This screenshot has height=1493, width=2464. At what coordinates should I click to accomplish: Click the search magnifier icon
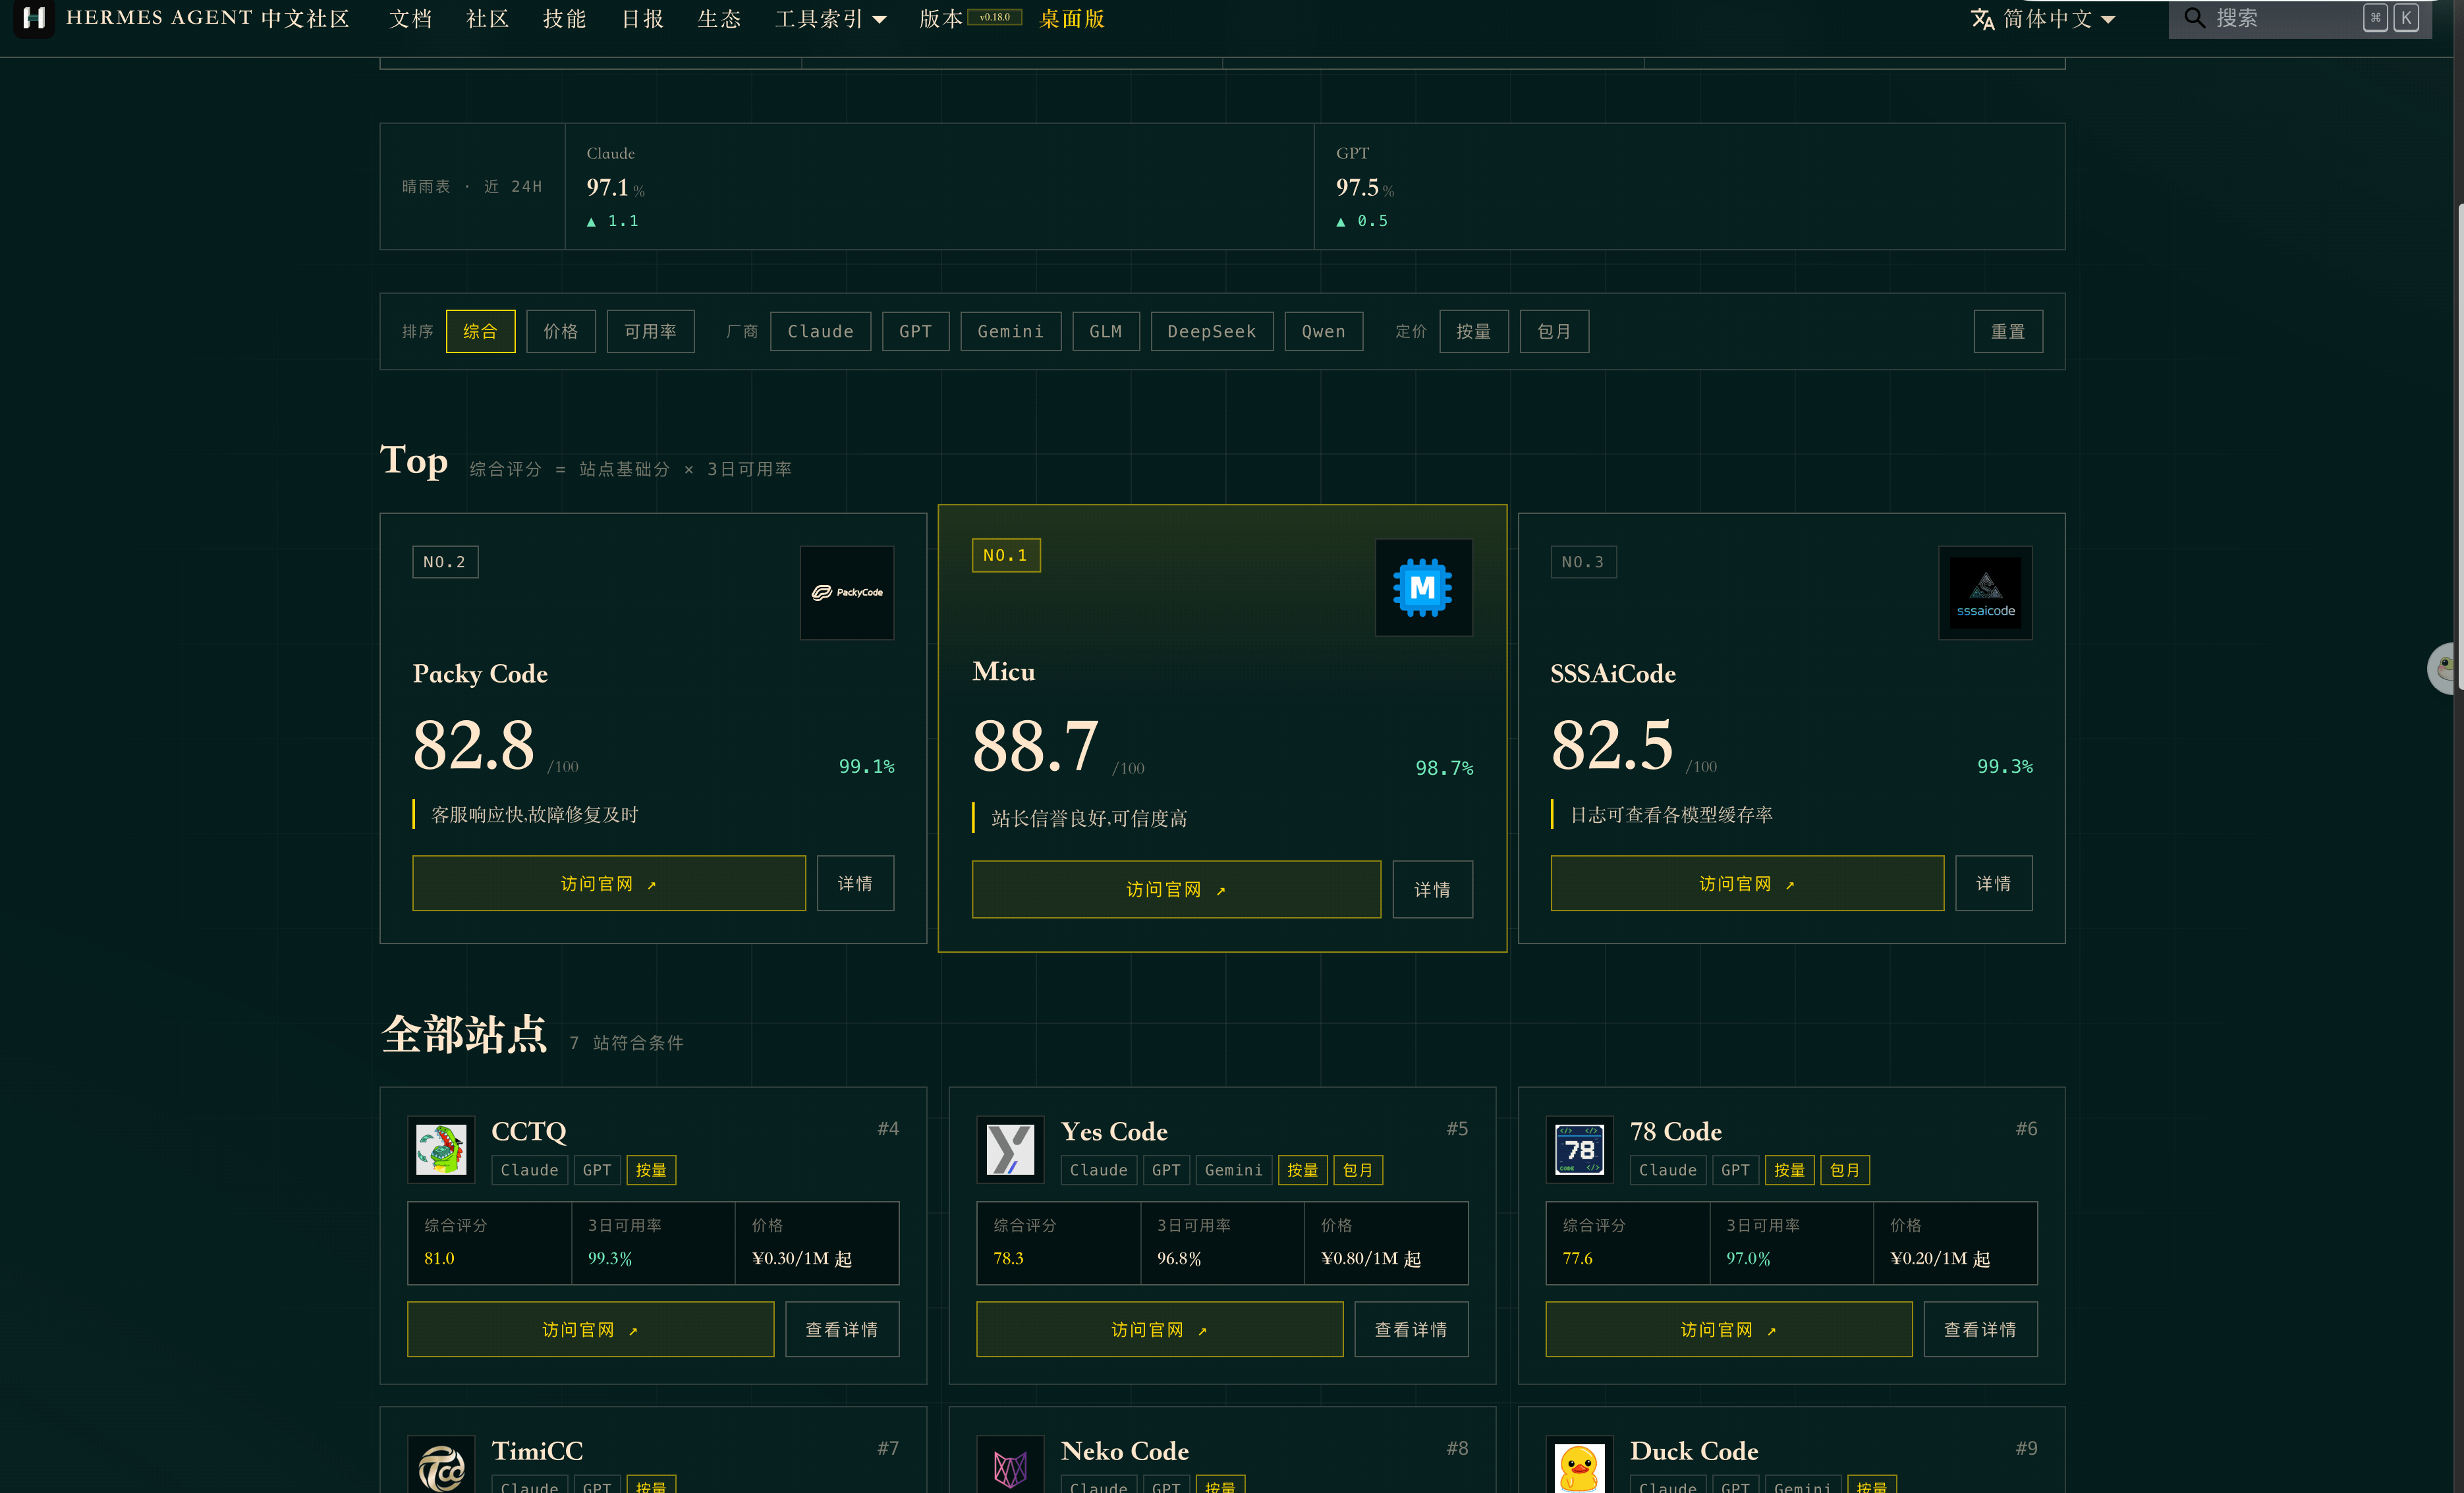coord(2194,18)
